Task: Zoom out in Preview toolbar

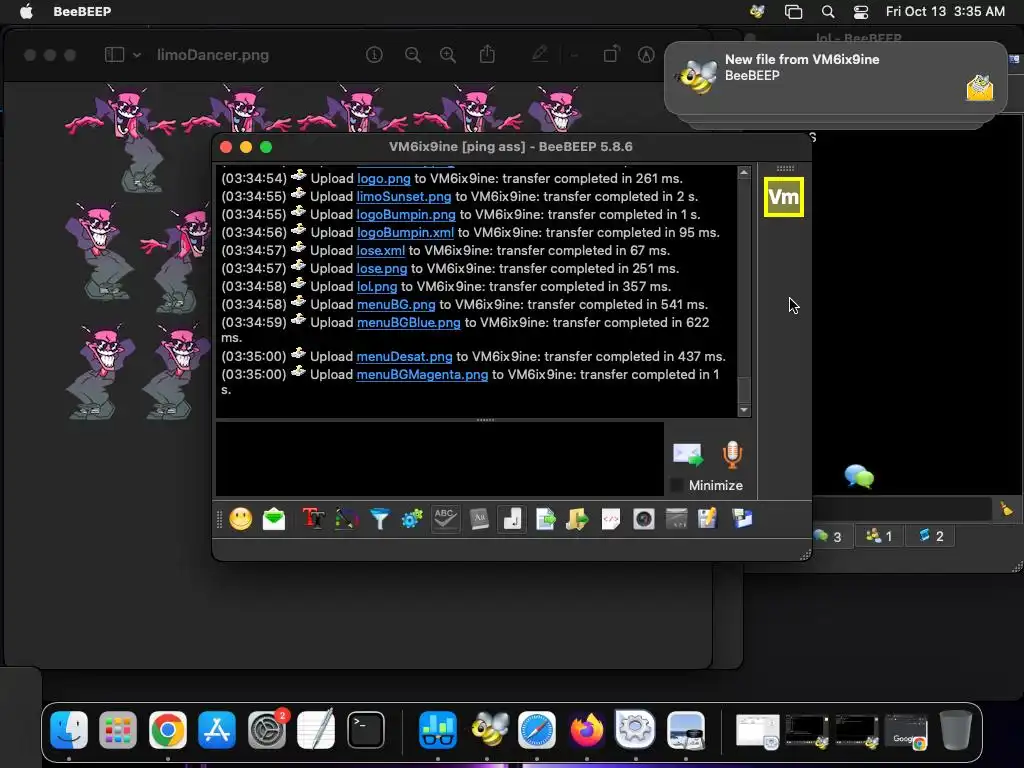Action: 413,55
